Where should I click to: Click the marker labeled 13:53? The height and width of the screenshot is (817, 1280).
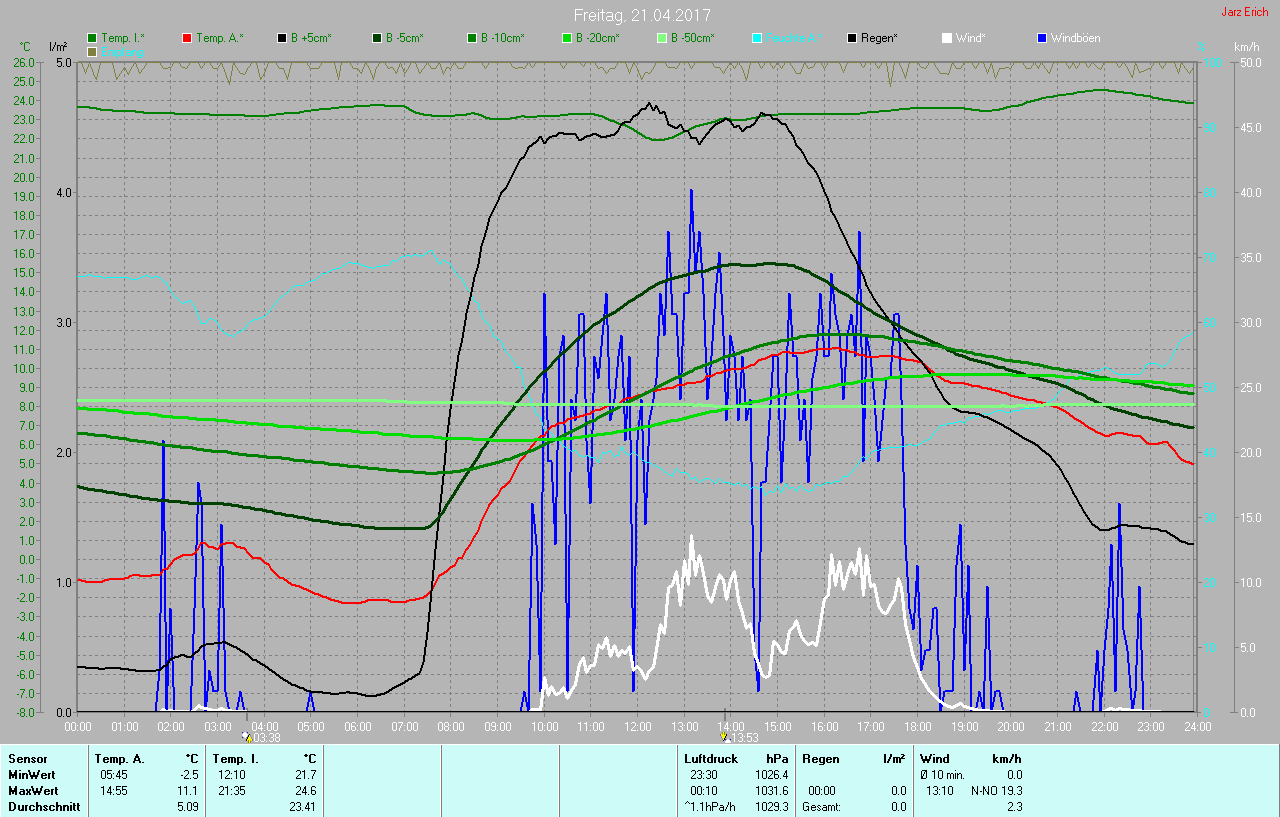coord(725,735)
